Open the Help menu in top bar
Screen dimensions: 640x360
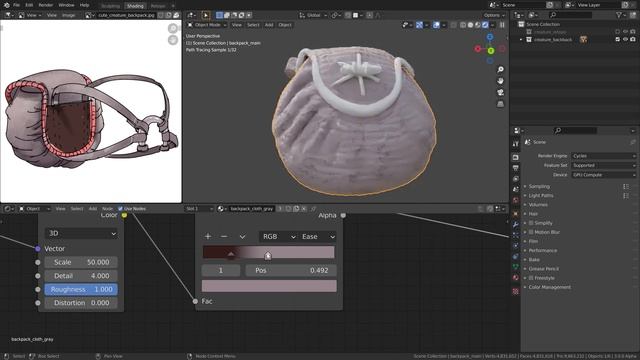pos(84,5)
